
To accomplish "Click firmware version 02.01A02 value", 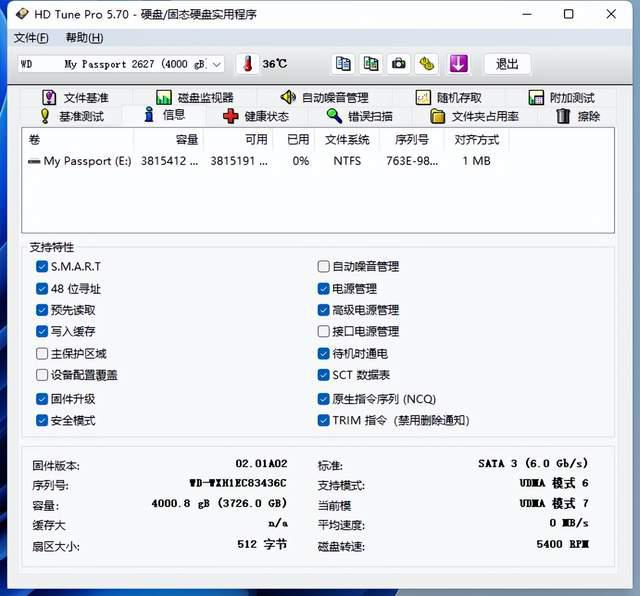I will [261, 464].
